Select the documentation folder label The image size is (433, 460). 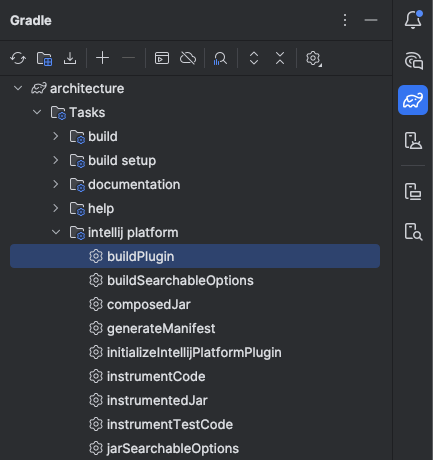pos(134,184)
